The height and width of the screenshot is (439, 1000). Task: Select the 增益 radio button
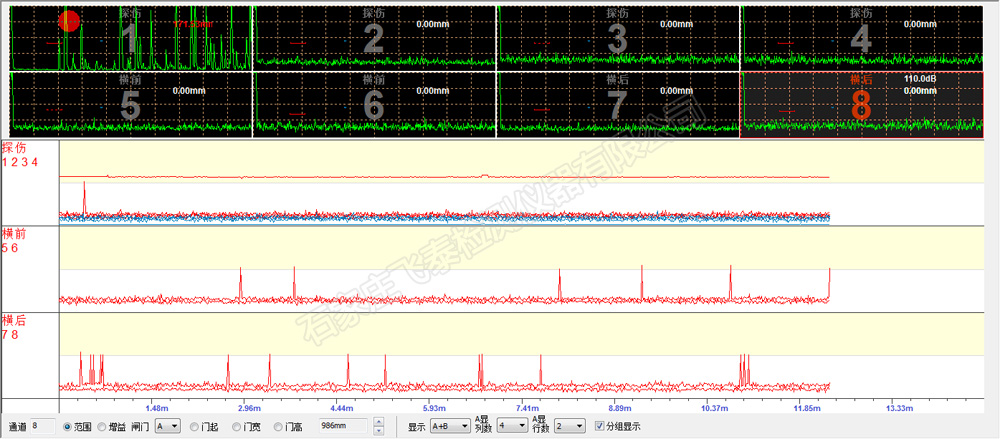click(x=102, y=426)
